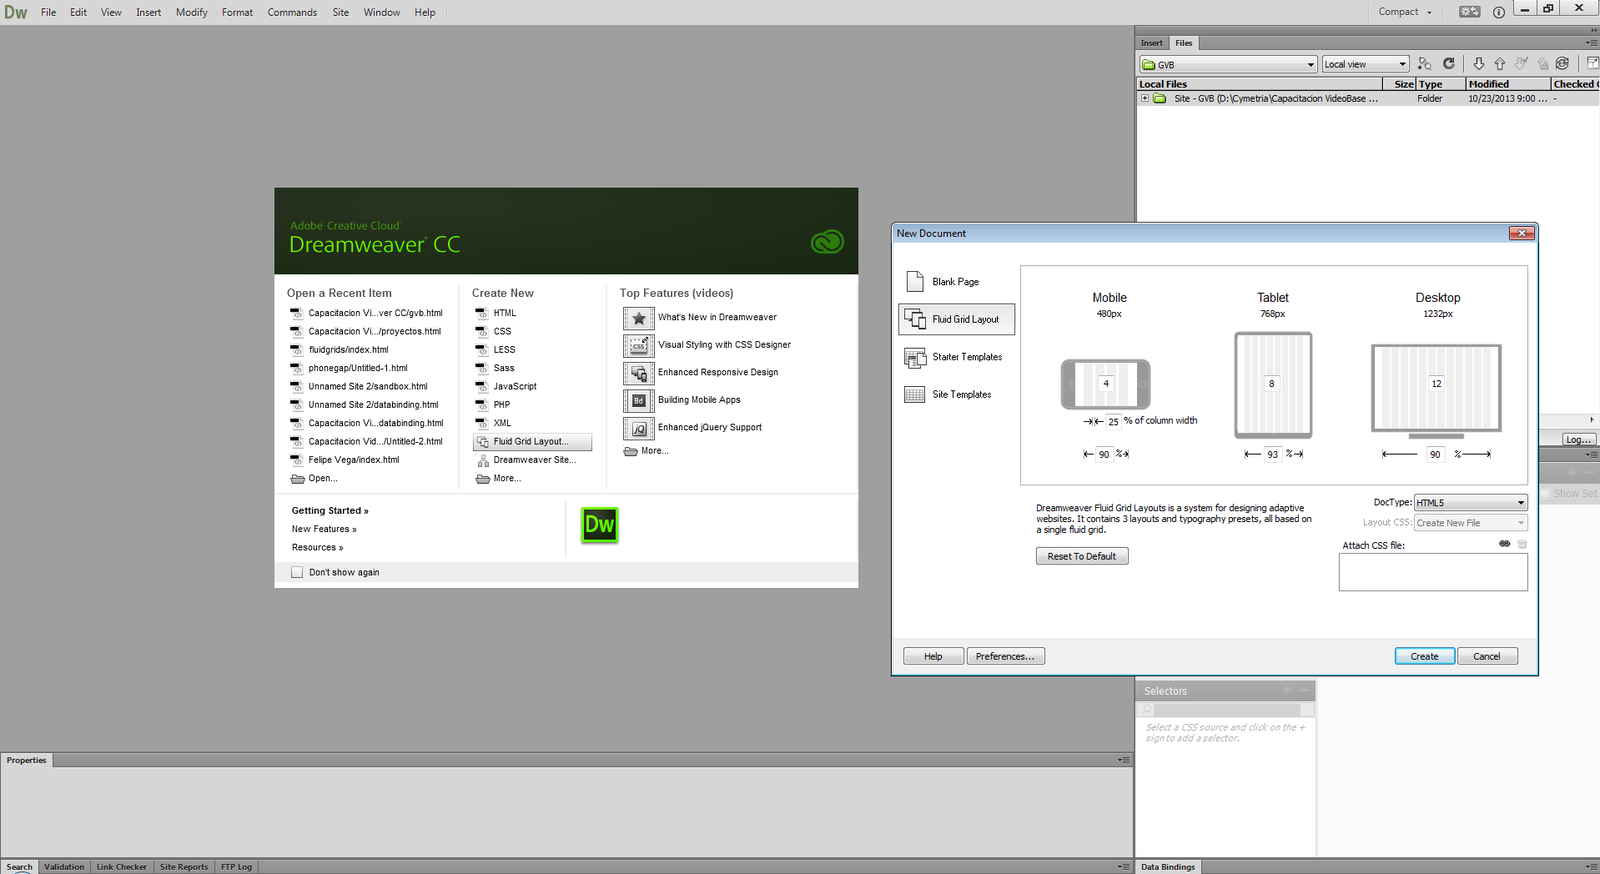Open the File menu
This screenshot has height=874, width=1600.
pos(48,12)
